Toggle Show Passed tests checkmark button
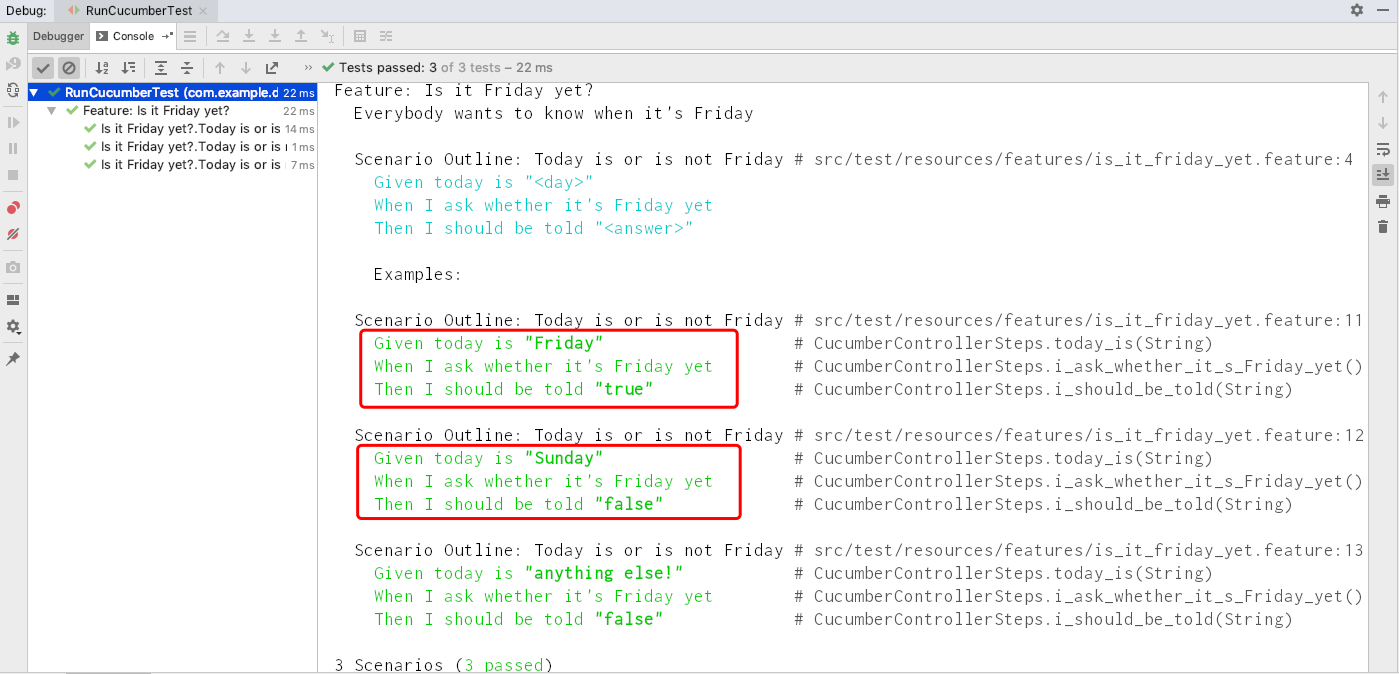The image size is (1399, 674). (x=43, y=68)
